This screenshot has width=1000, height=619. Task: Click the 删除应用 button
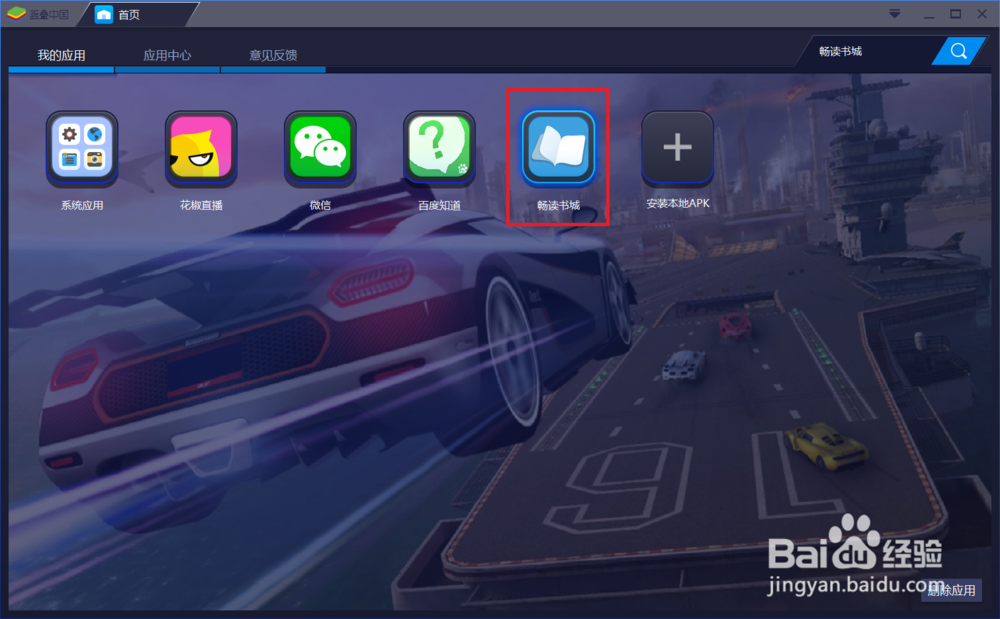(x=951, y=590)
